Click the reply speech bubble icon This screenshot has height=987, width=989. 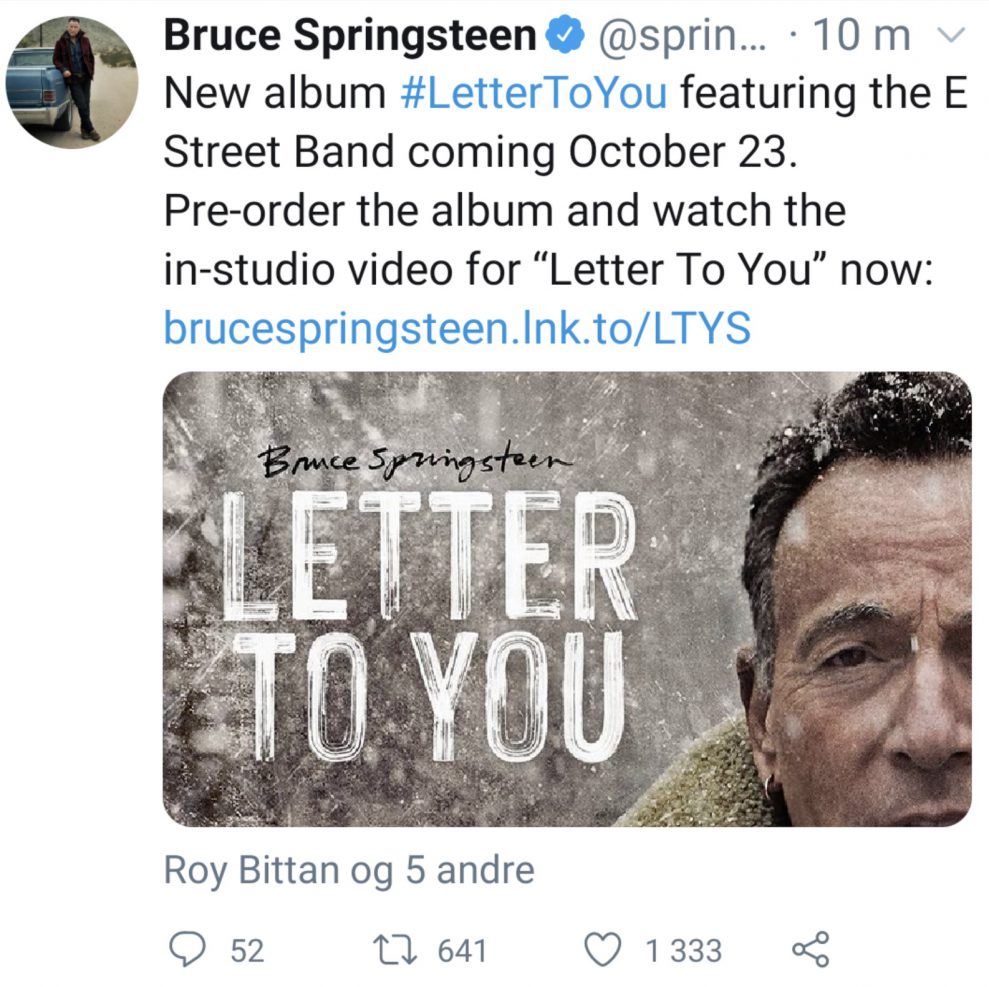click(188, 949)
